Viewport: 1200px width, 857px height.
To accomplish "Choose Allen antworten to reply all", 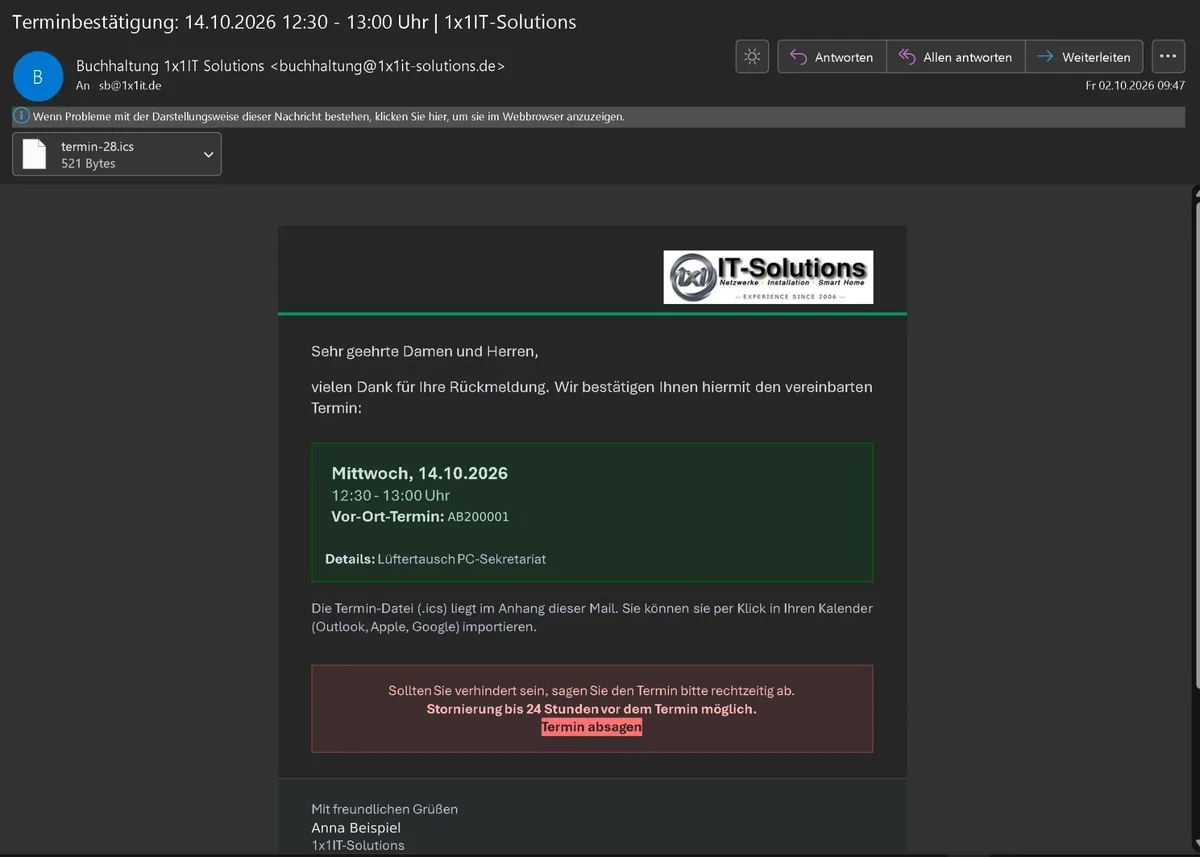I will (955, 57).
